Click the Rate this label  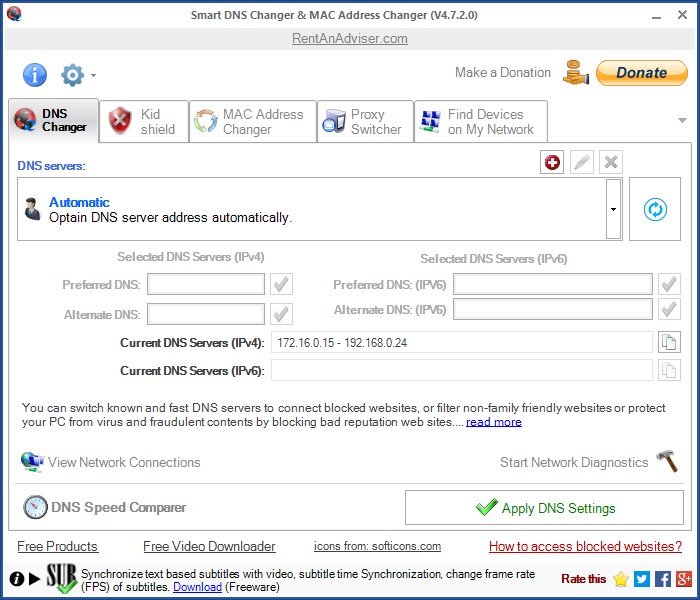pyautogui.click(x=583, y=579)
